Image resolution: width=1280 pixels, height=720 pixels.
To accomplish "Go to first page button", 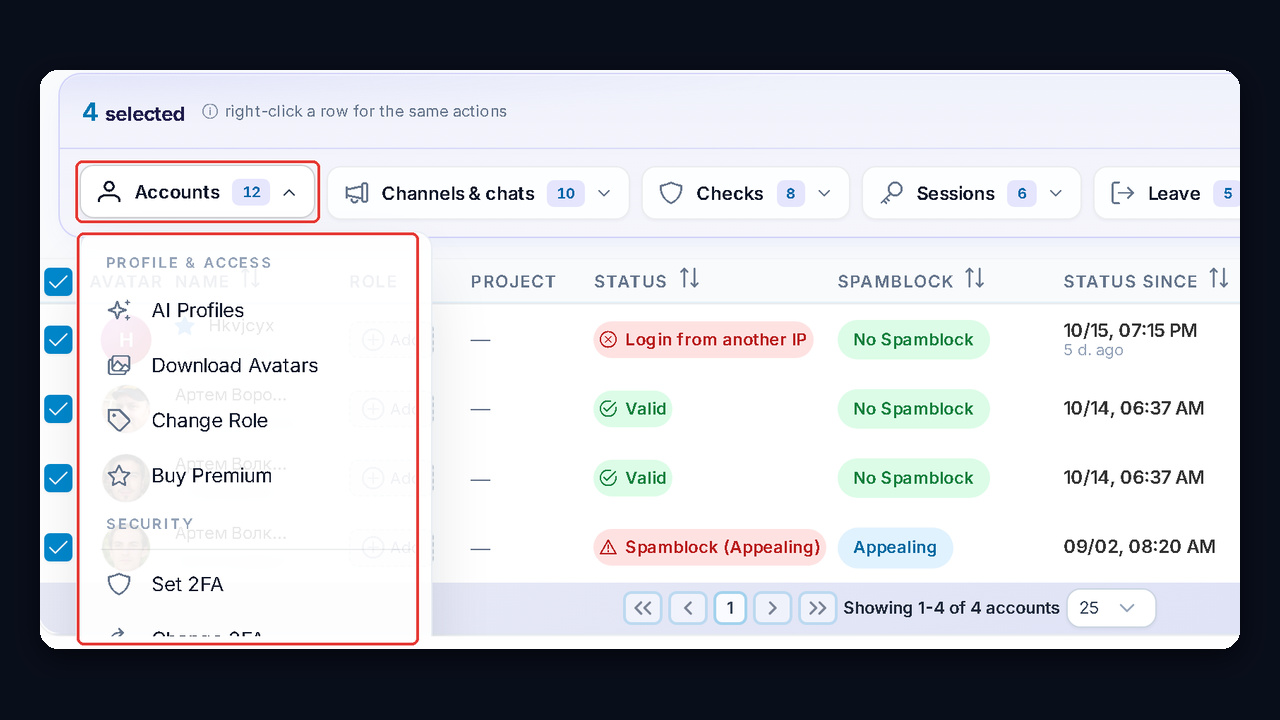I will coord(643,608).
